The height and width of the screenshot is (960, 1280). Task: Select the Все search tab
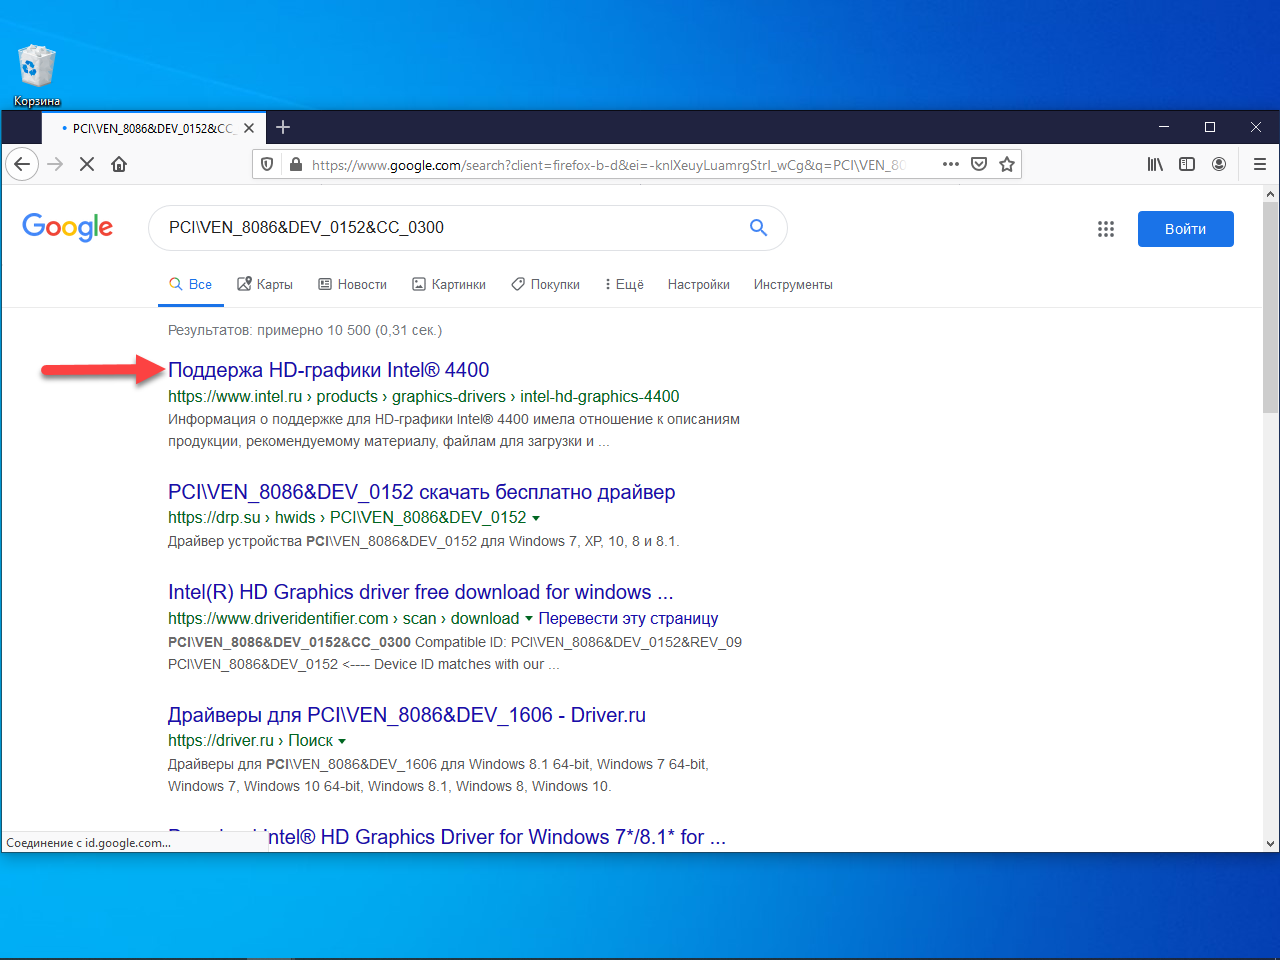(190, 284)
